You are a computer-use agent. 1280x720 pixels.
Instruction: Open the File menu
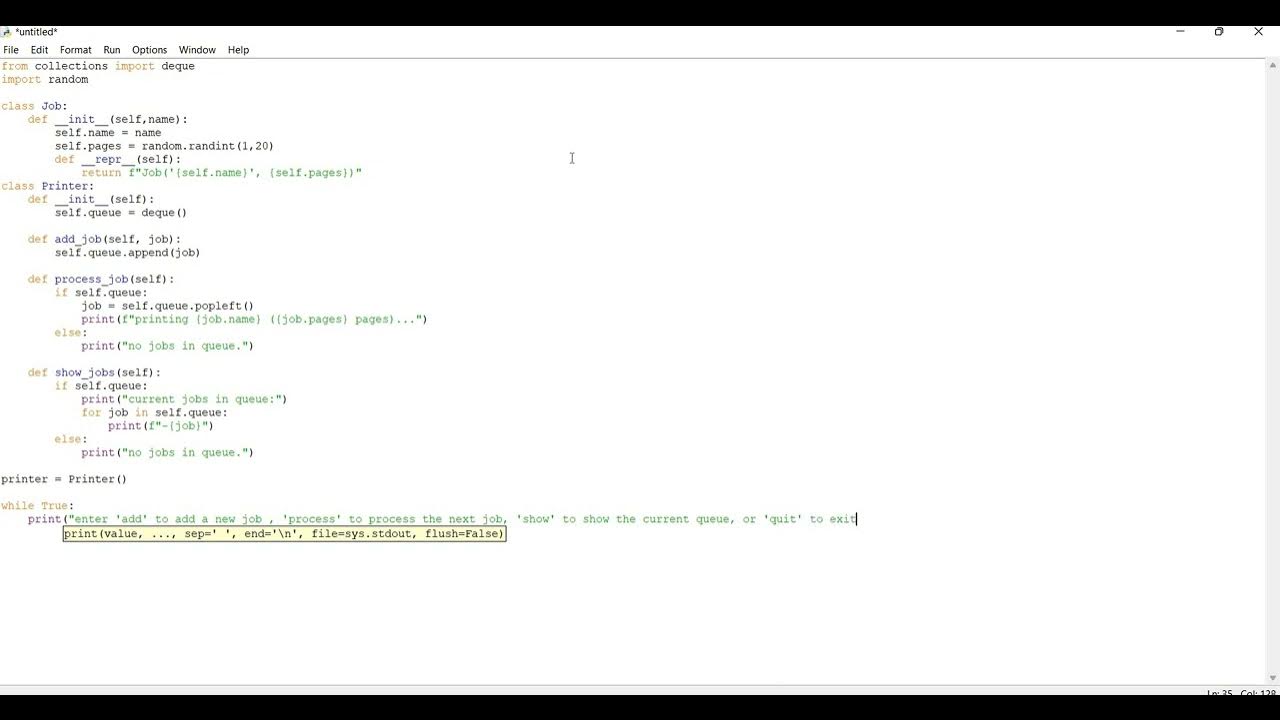click(x=11, y=50)
